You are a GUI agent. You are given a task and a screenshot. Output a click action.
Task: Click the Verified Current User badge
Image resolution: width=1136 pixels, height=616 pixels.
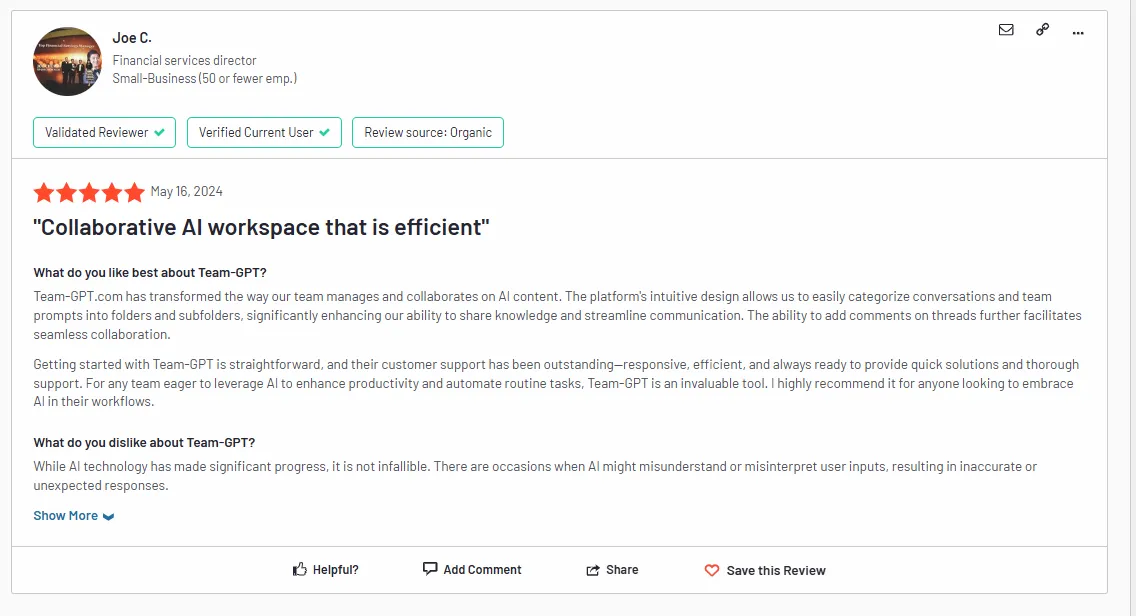[x=264, y=133]
